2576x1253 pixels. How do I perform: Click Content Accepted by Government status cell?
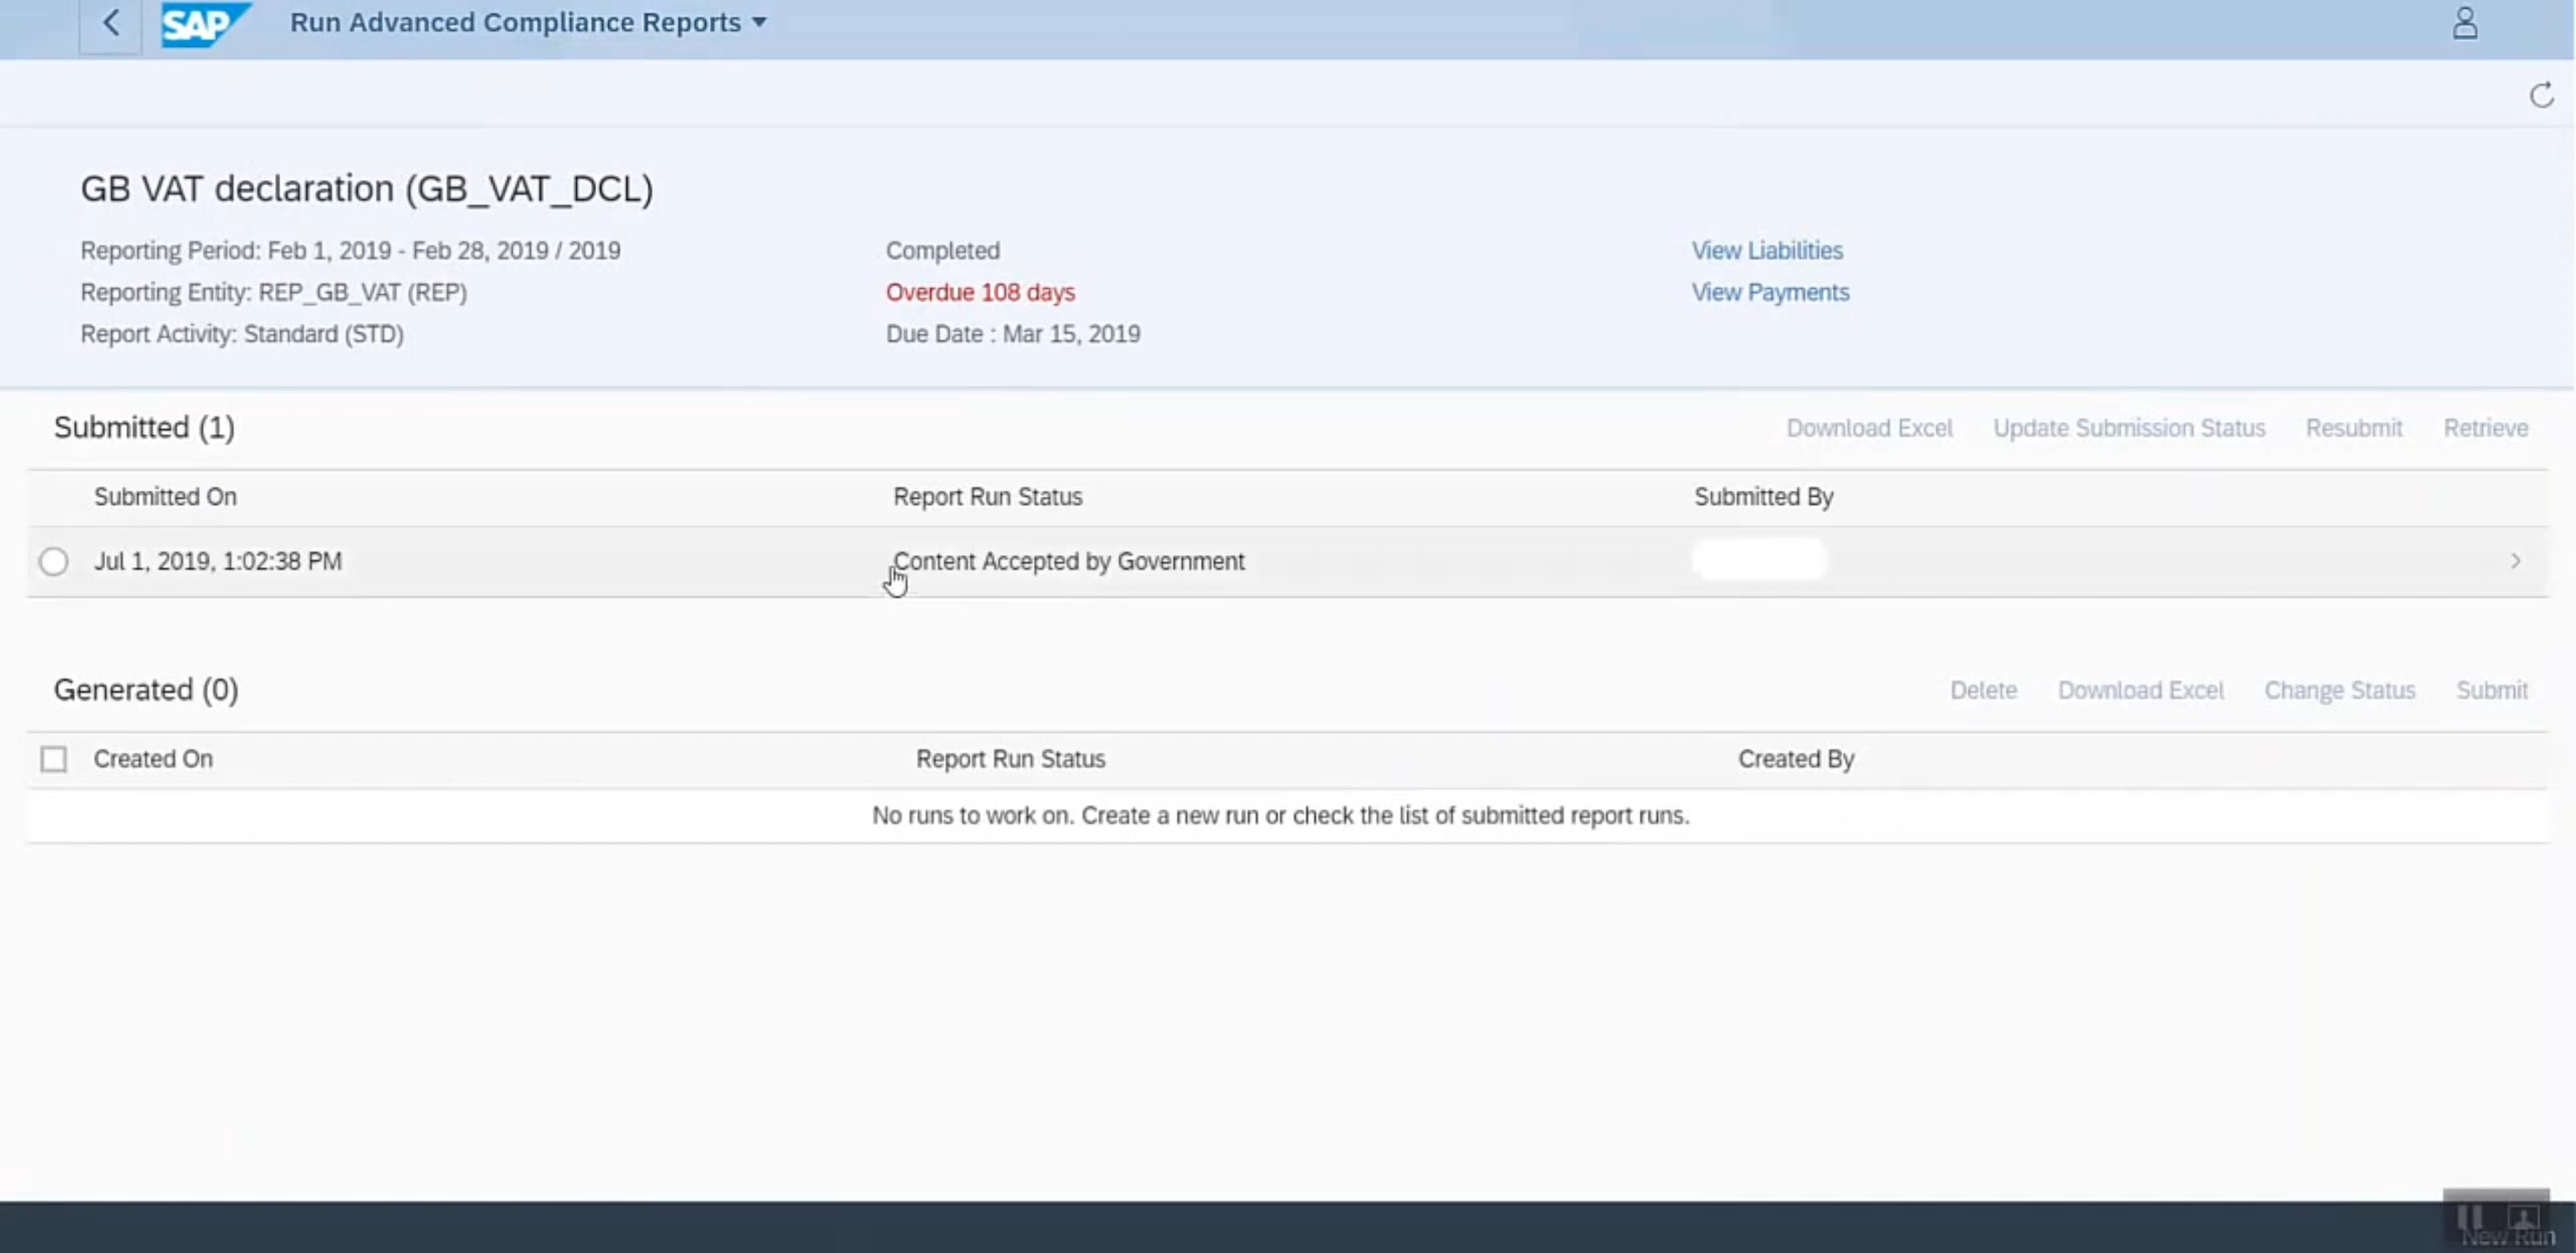coord(1069,562)
